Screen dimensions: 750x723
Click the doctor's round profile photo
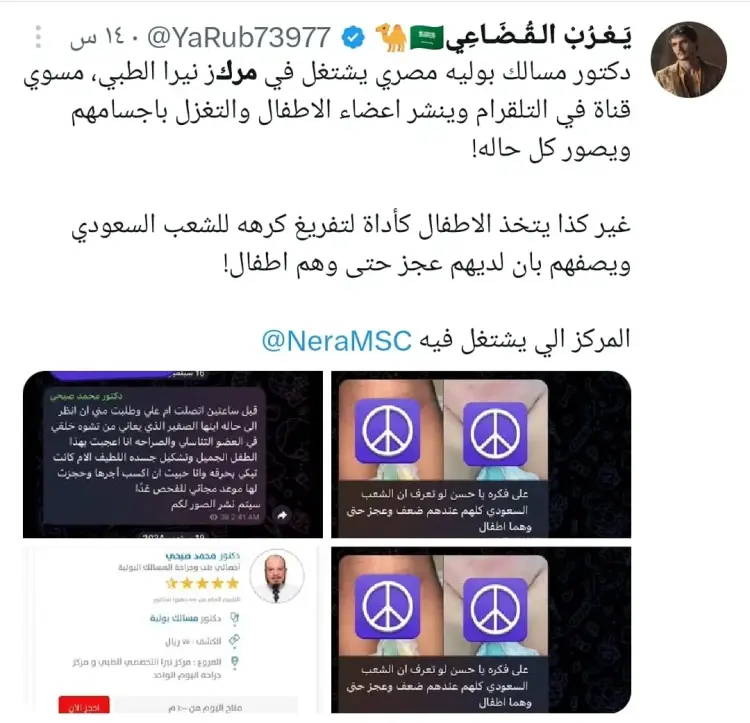277,576
